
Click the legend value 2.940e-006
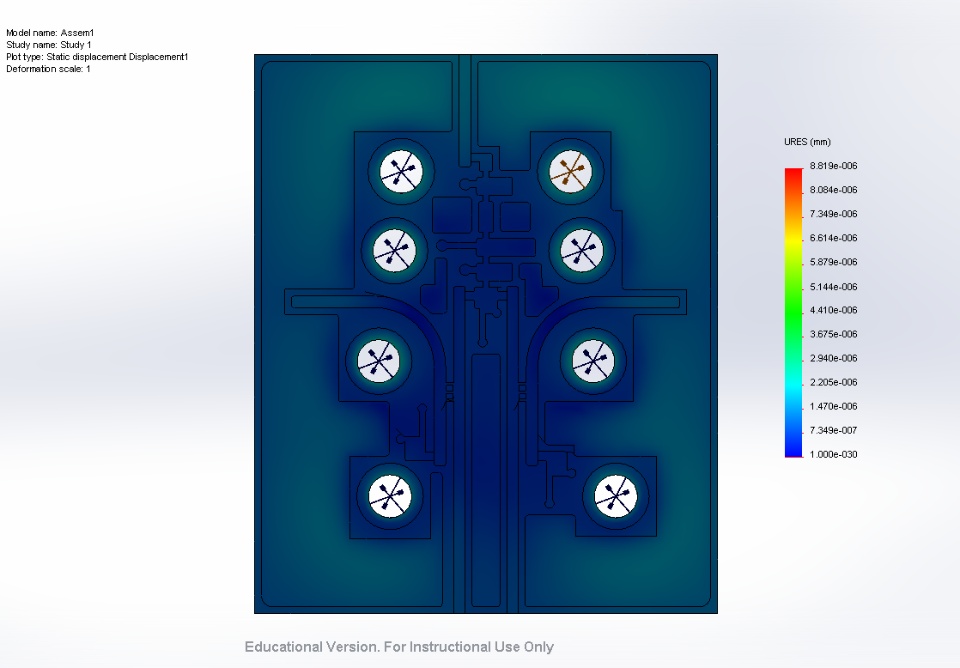[833, 358]
